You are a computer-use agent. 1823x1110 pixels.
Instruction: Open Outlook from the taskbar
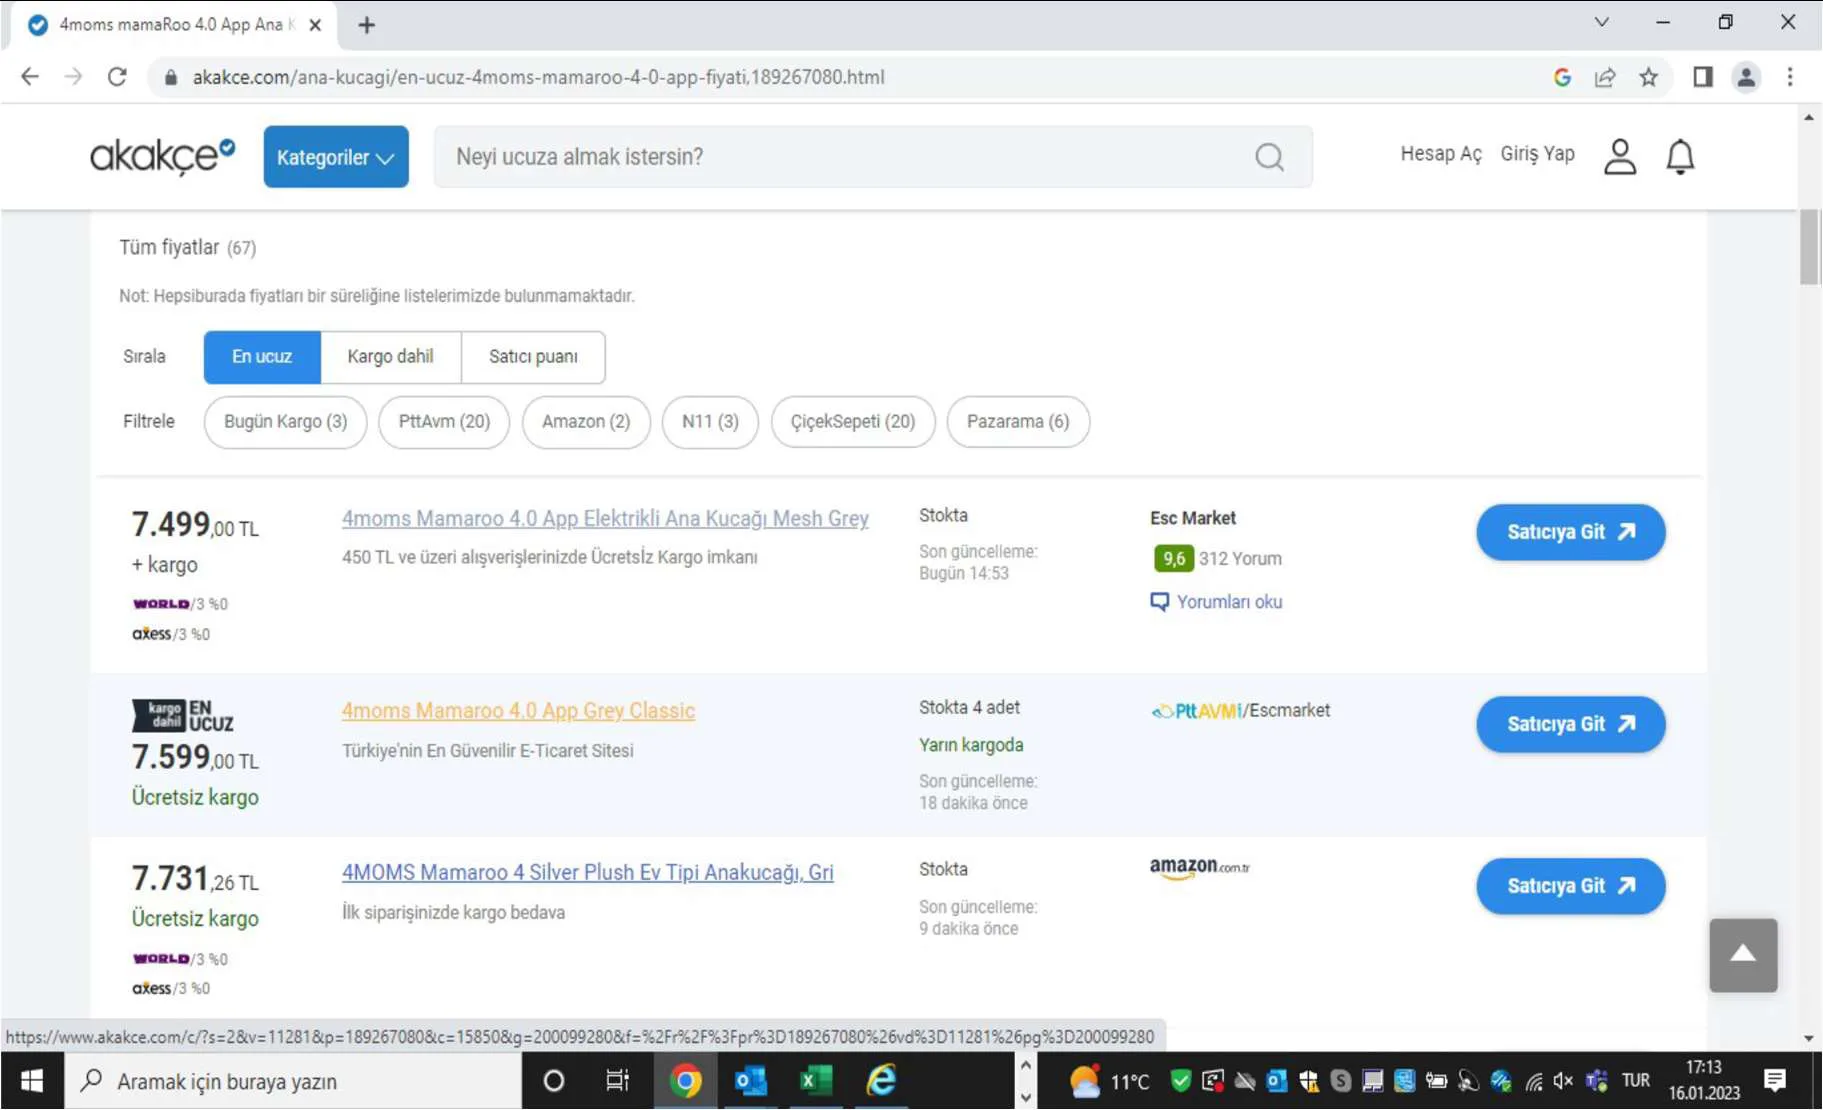750,1081
